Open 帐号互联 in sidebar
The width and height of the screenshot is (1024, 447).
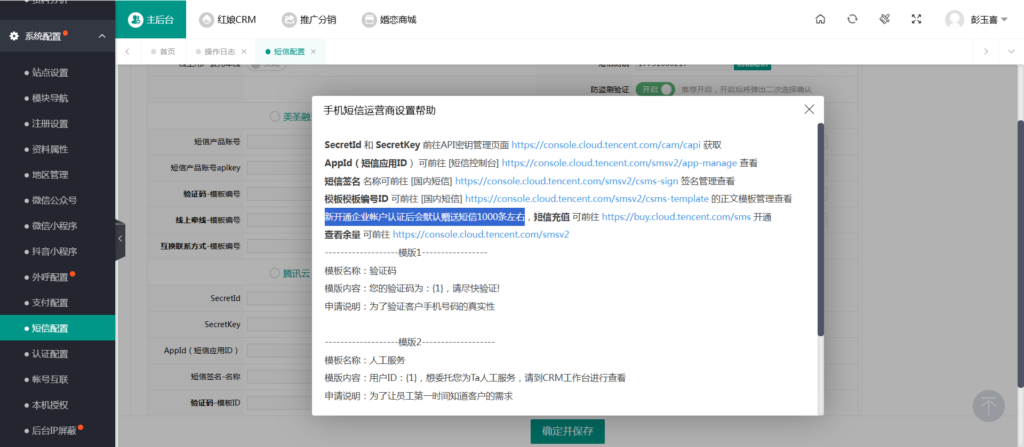[x=50, y=379]
